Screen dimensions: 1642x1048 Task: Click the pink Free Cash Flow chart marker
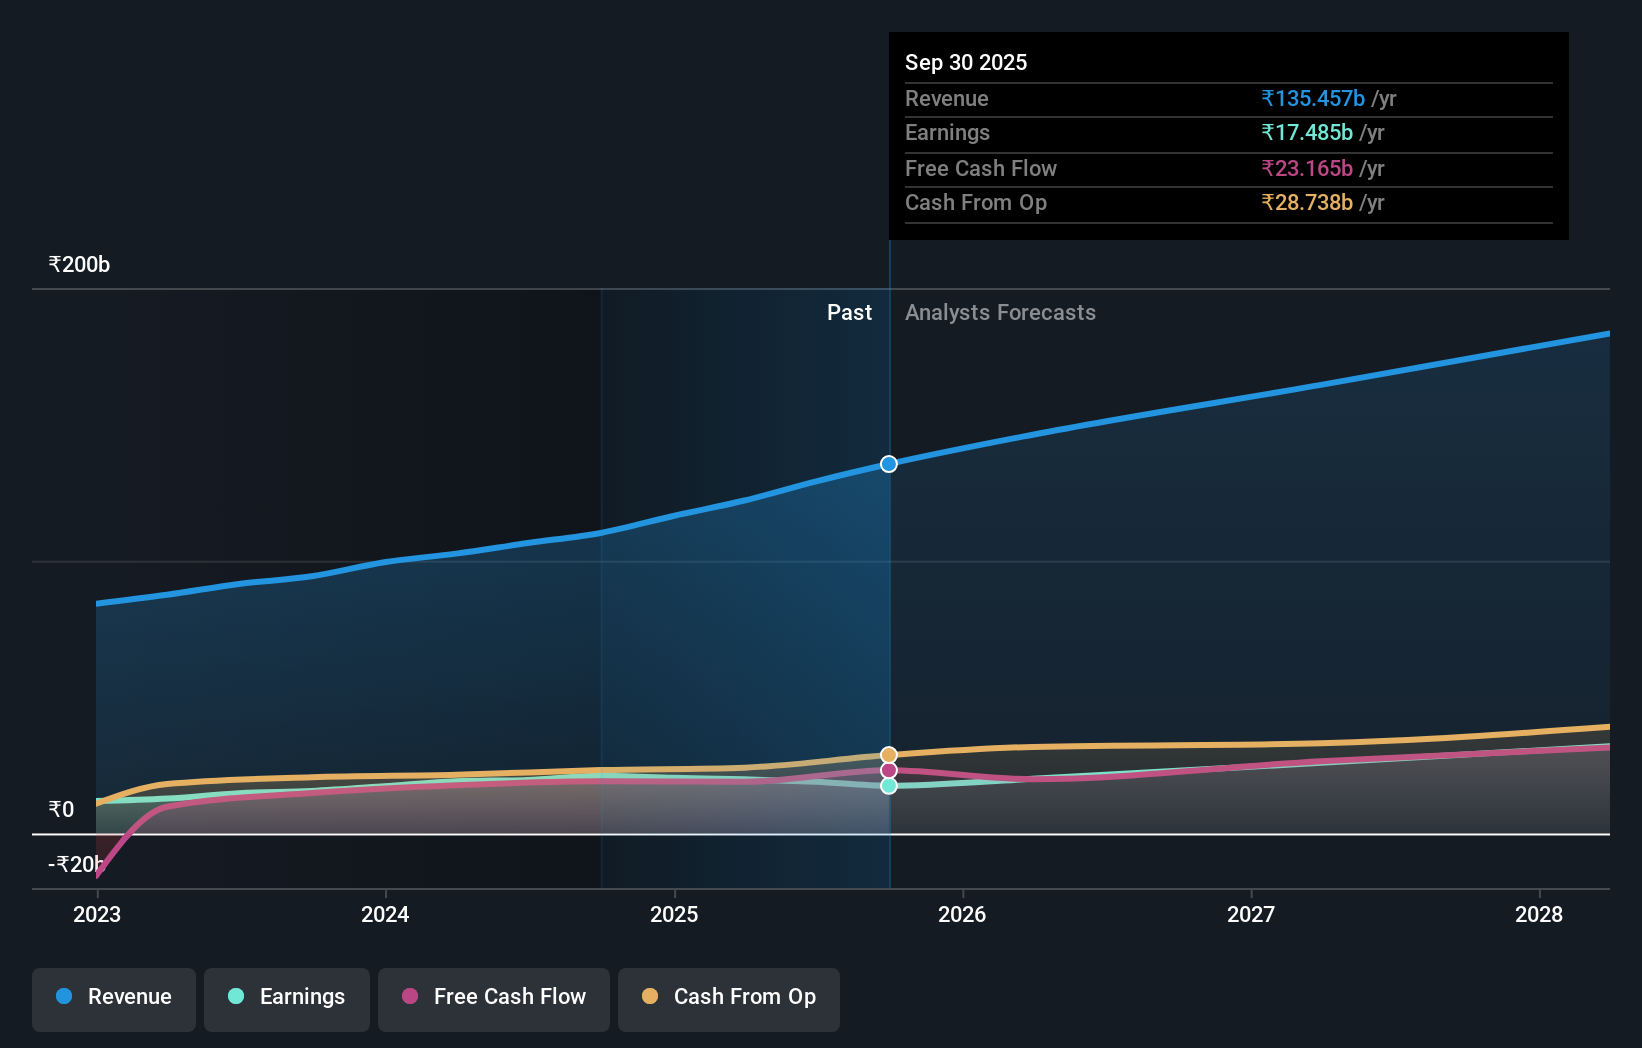(x=888, y=769)
